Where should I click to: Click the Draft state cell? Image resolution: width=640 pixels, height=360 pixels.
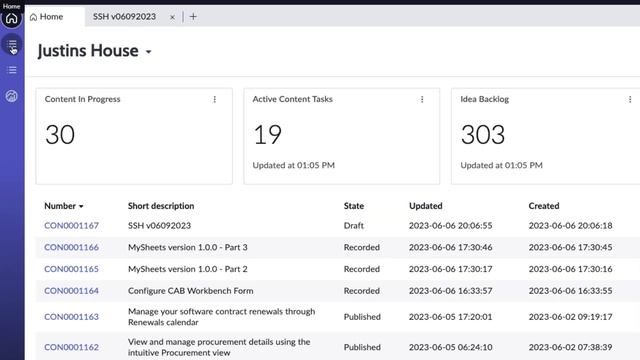(353, 225)
